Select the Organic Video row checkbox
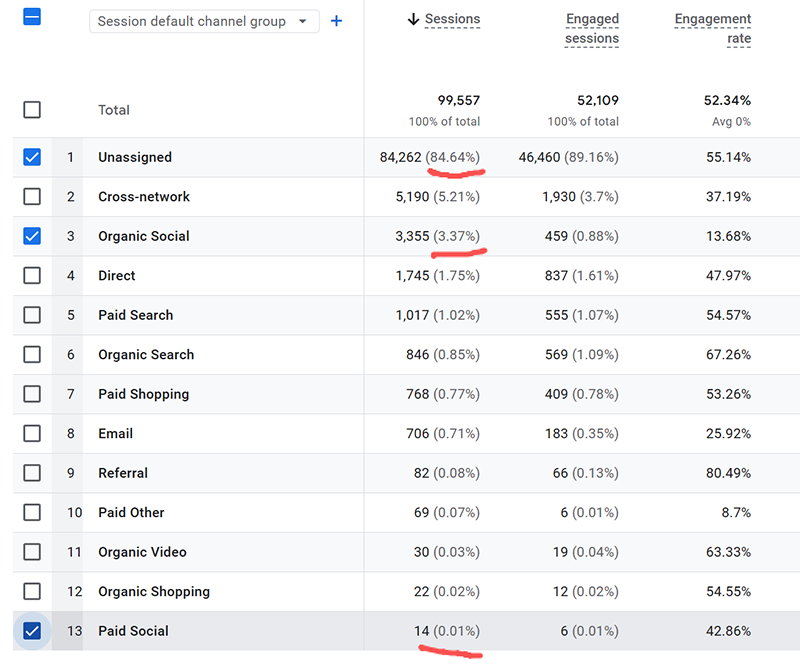 [x=32, y=552]
